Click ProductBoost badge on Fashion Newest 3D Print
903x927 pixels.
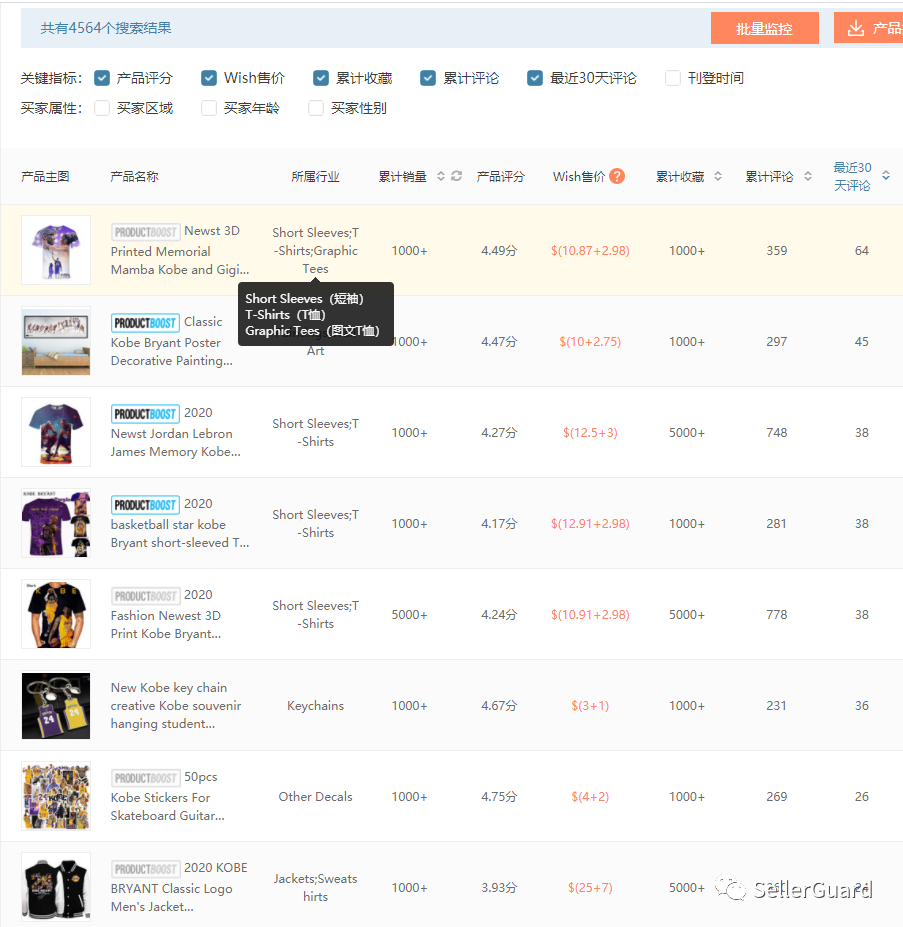[x=145, y=596]
